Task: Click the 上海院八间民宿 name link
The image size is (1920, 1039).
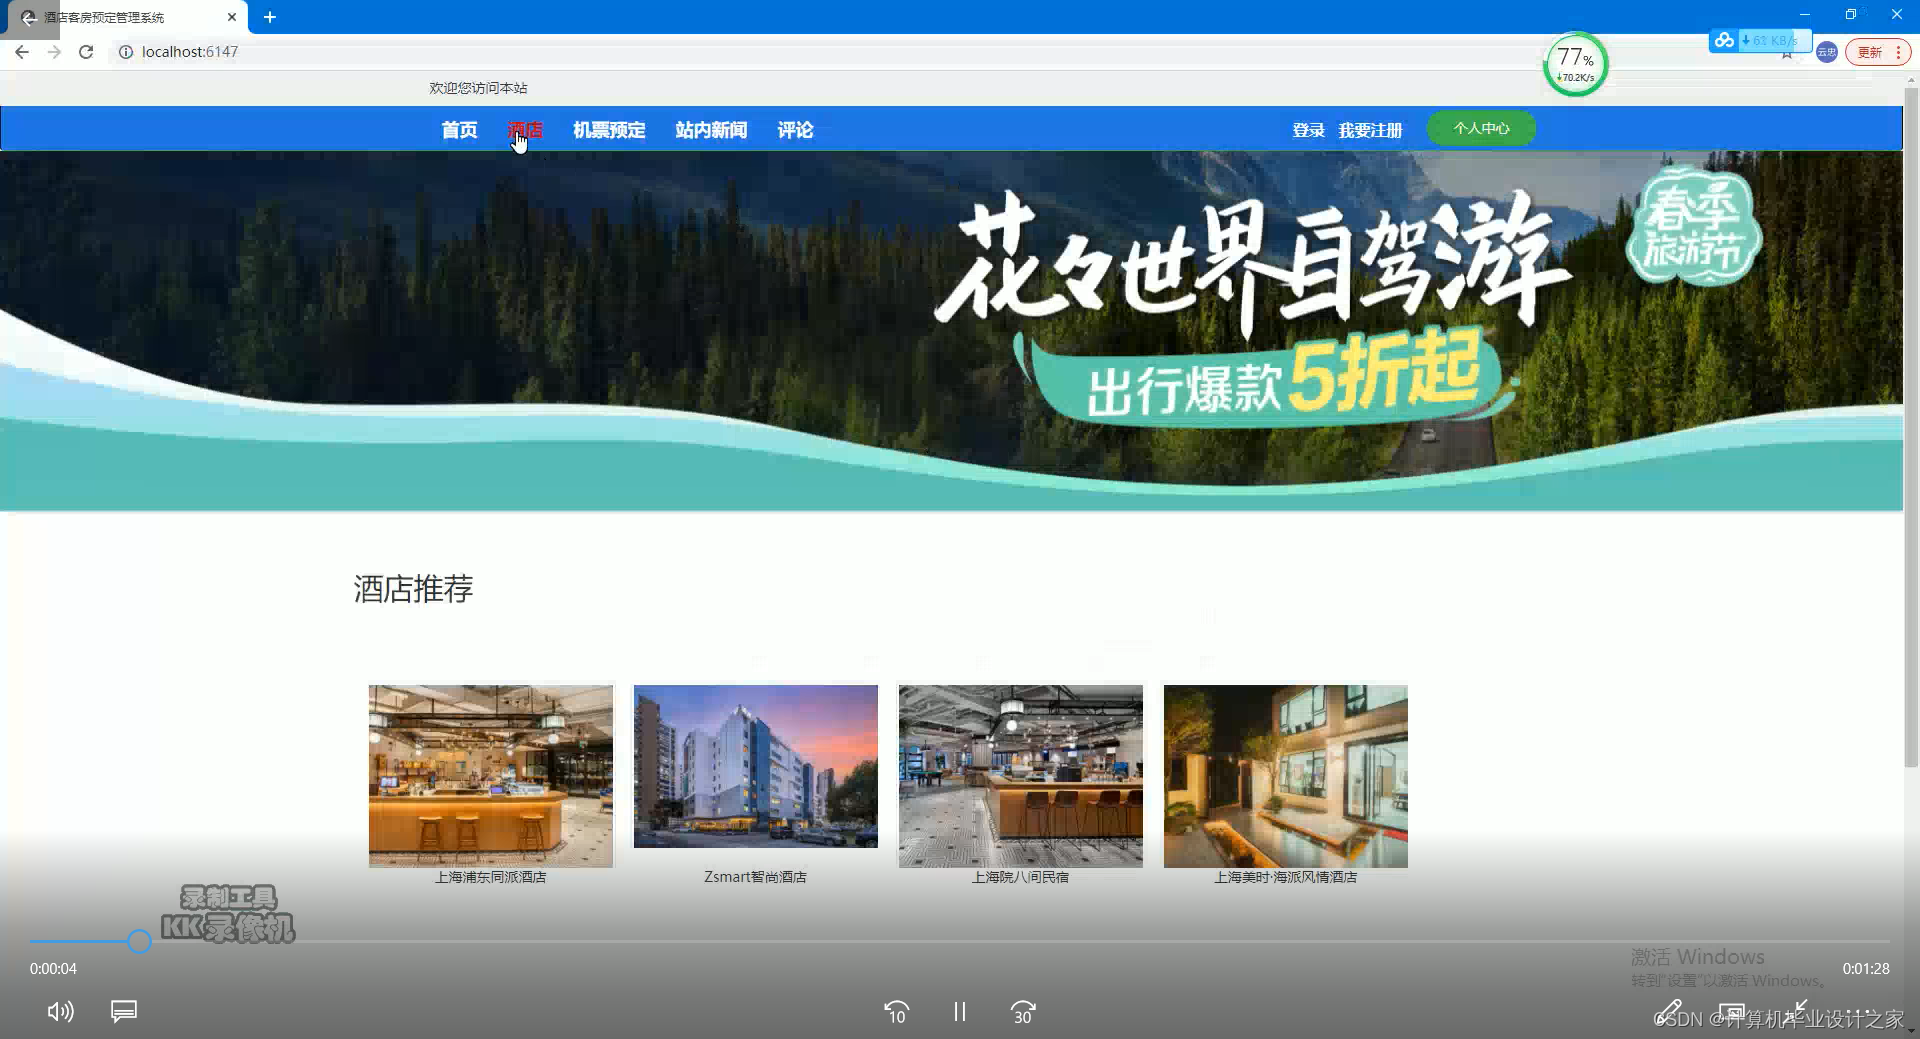Action: point(1021,877)
